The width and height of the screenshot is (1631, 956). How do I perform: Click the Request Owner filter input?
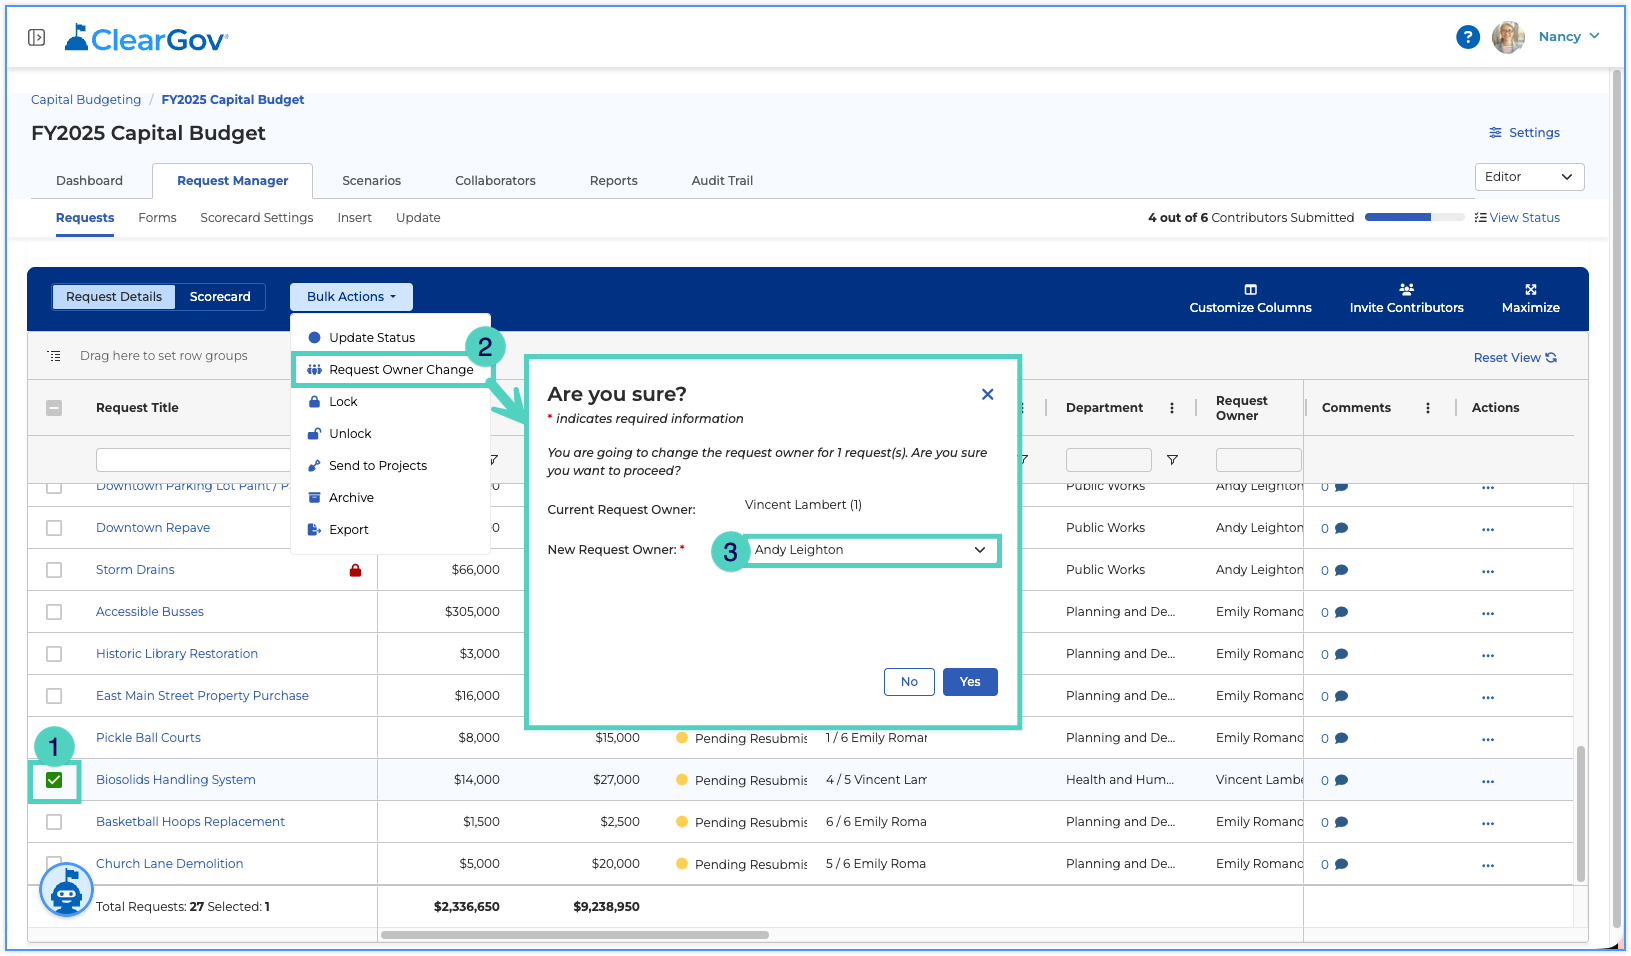[1258, 460]
